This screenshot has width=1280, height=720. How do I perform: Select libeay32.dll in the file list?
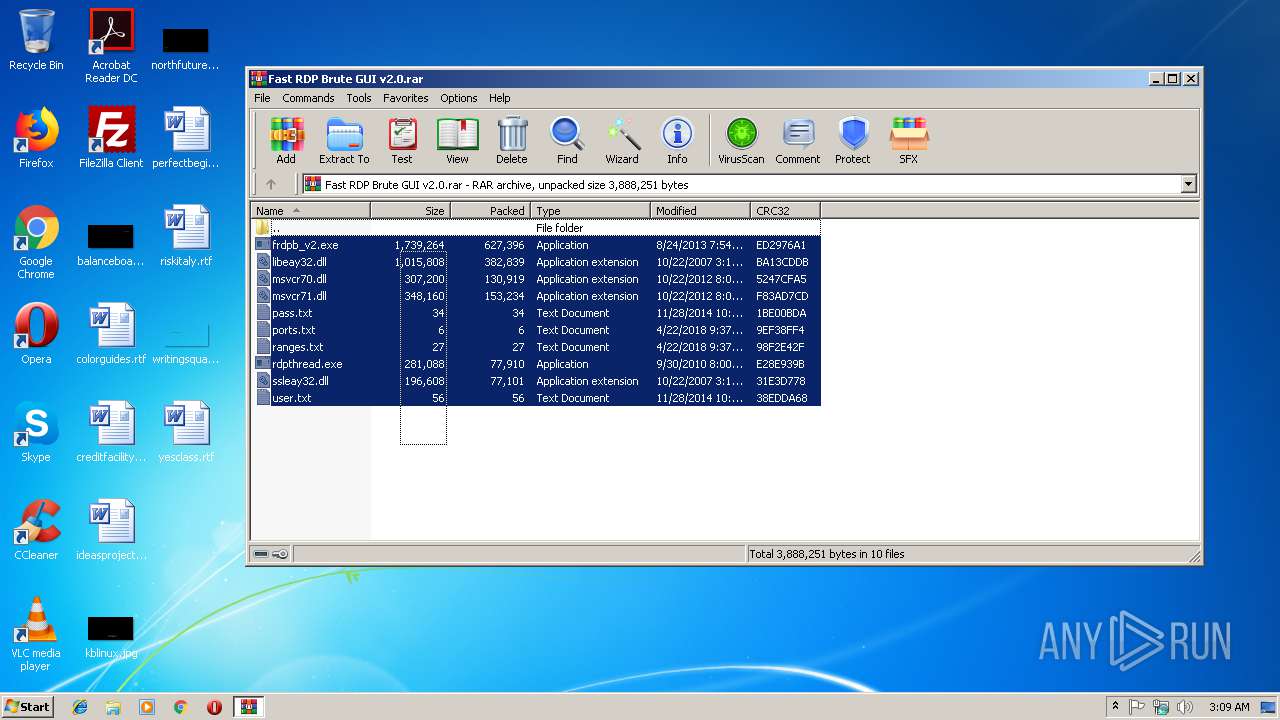536,262
